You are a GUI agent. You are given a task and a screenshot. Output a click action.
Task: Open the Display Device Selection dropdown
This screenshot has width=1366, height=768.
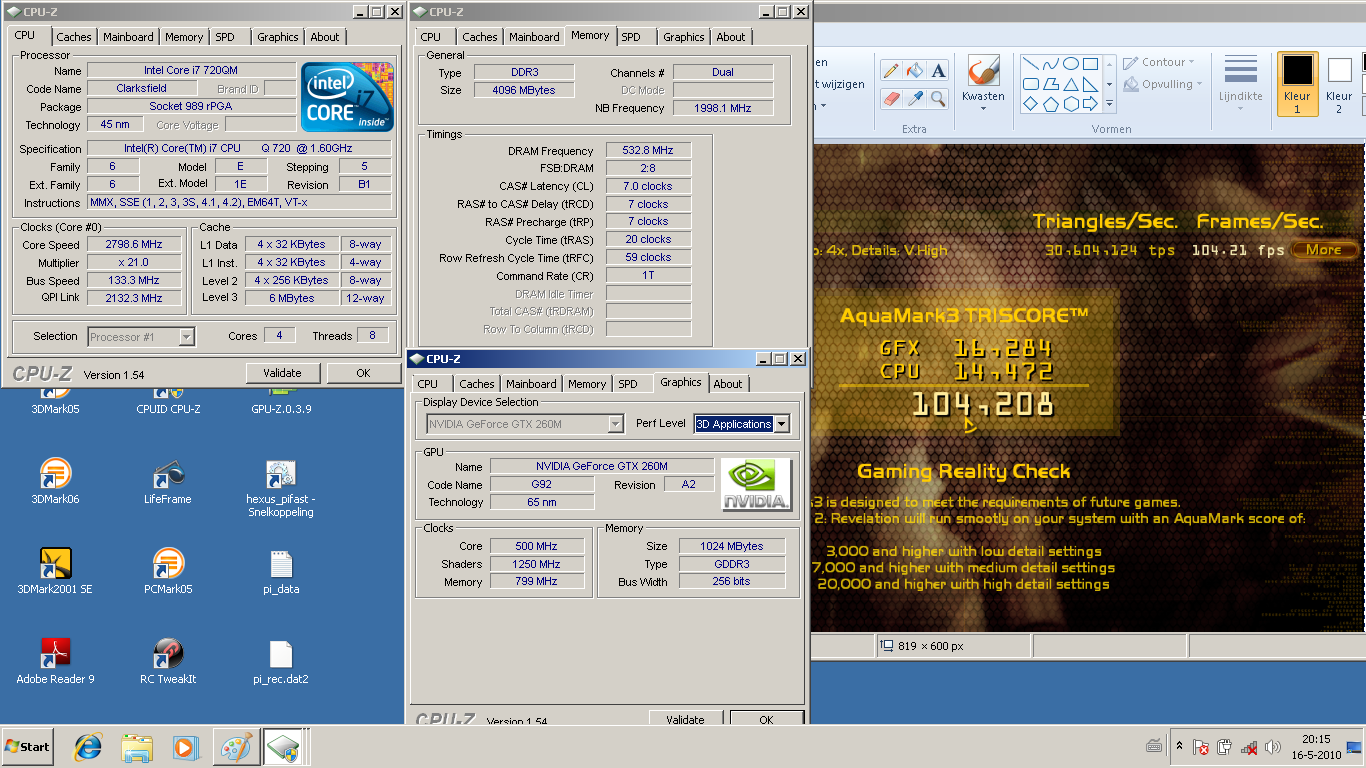click(615, 424)
